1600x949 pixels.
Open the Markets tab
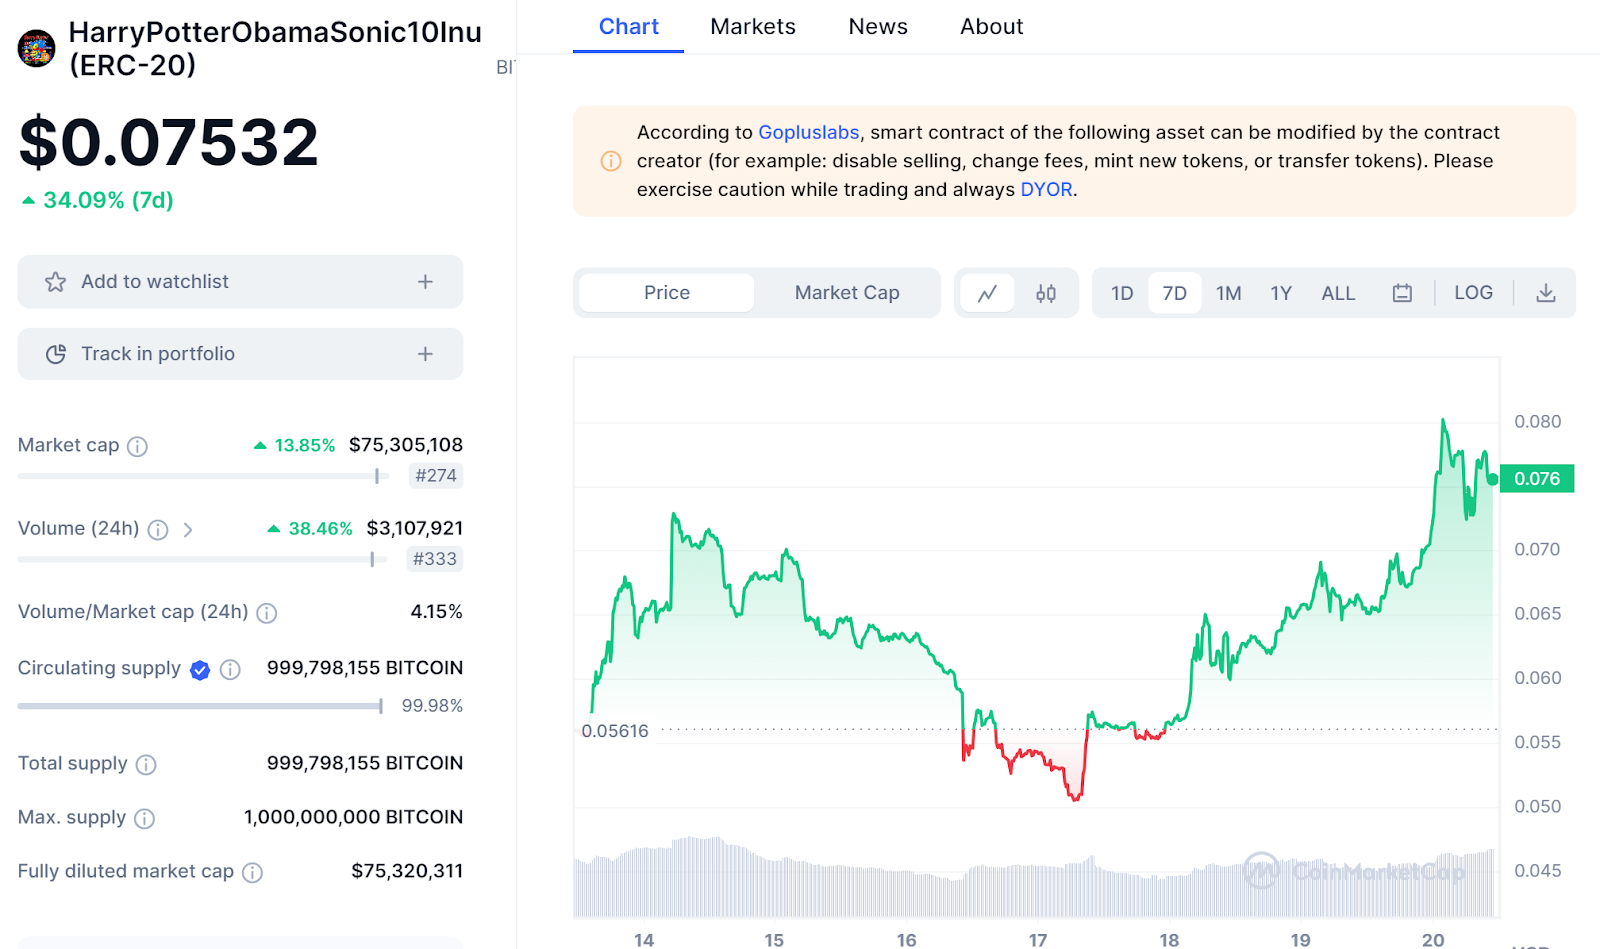753,27
